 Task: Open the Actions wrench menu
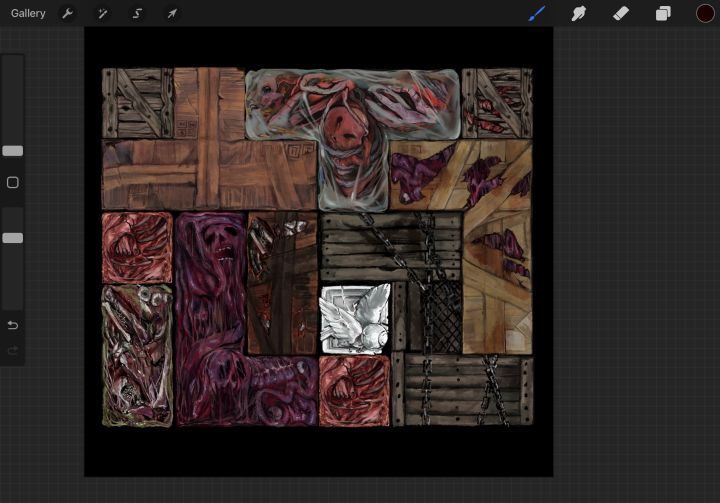68,13
